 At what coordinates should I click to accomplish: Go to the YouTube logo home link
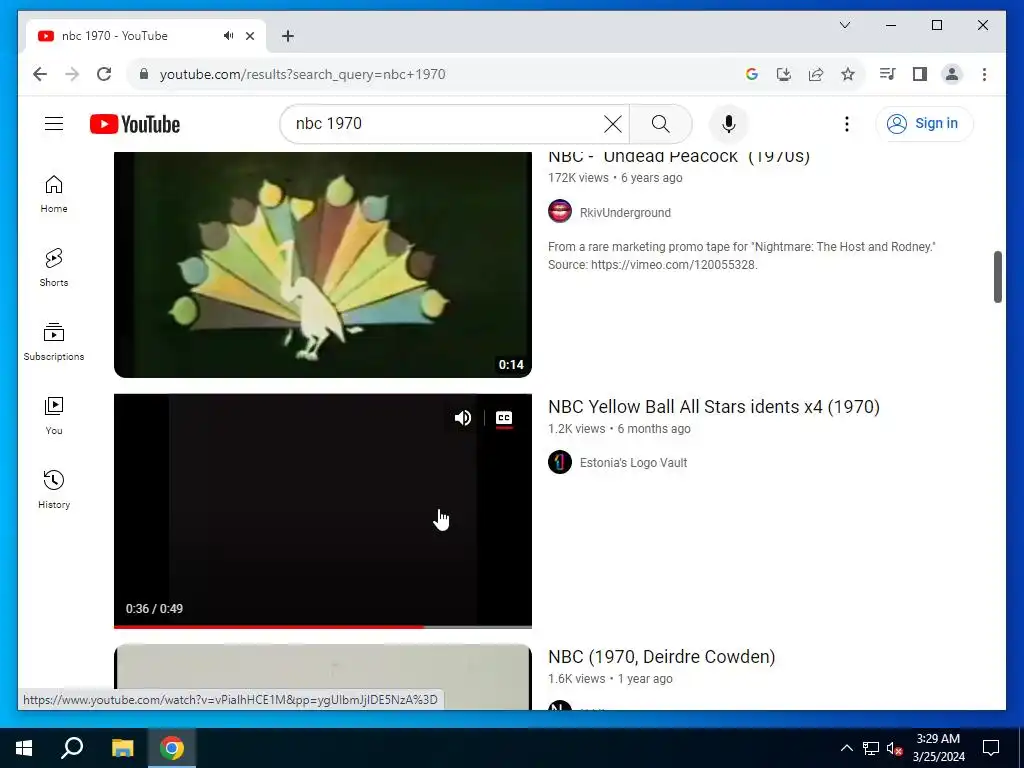135,124
